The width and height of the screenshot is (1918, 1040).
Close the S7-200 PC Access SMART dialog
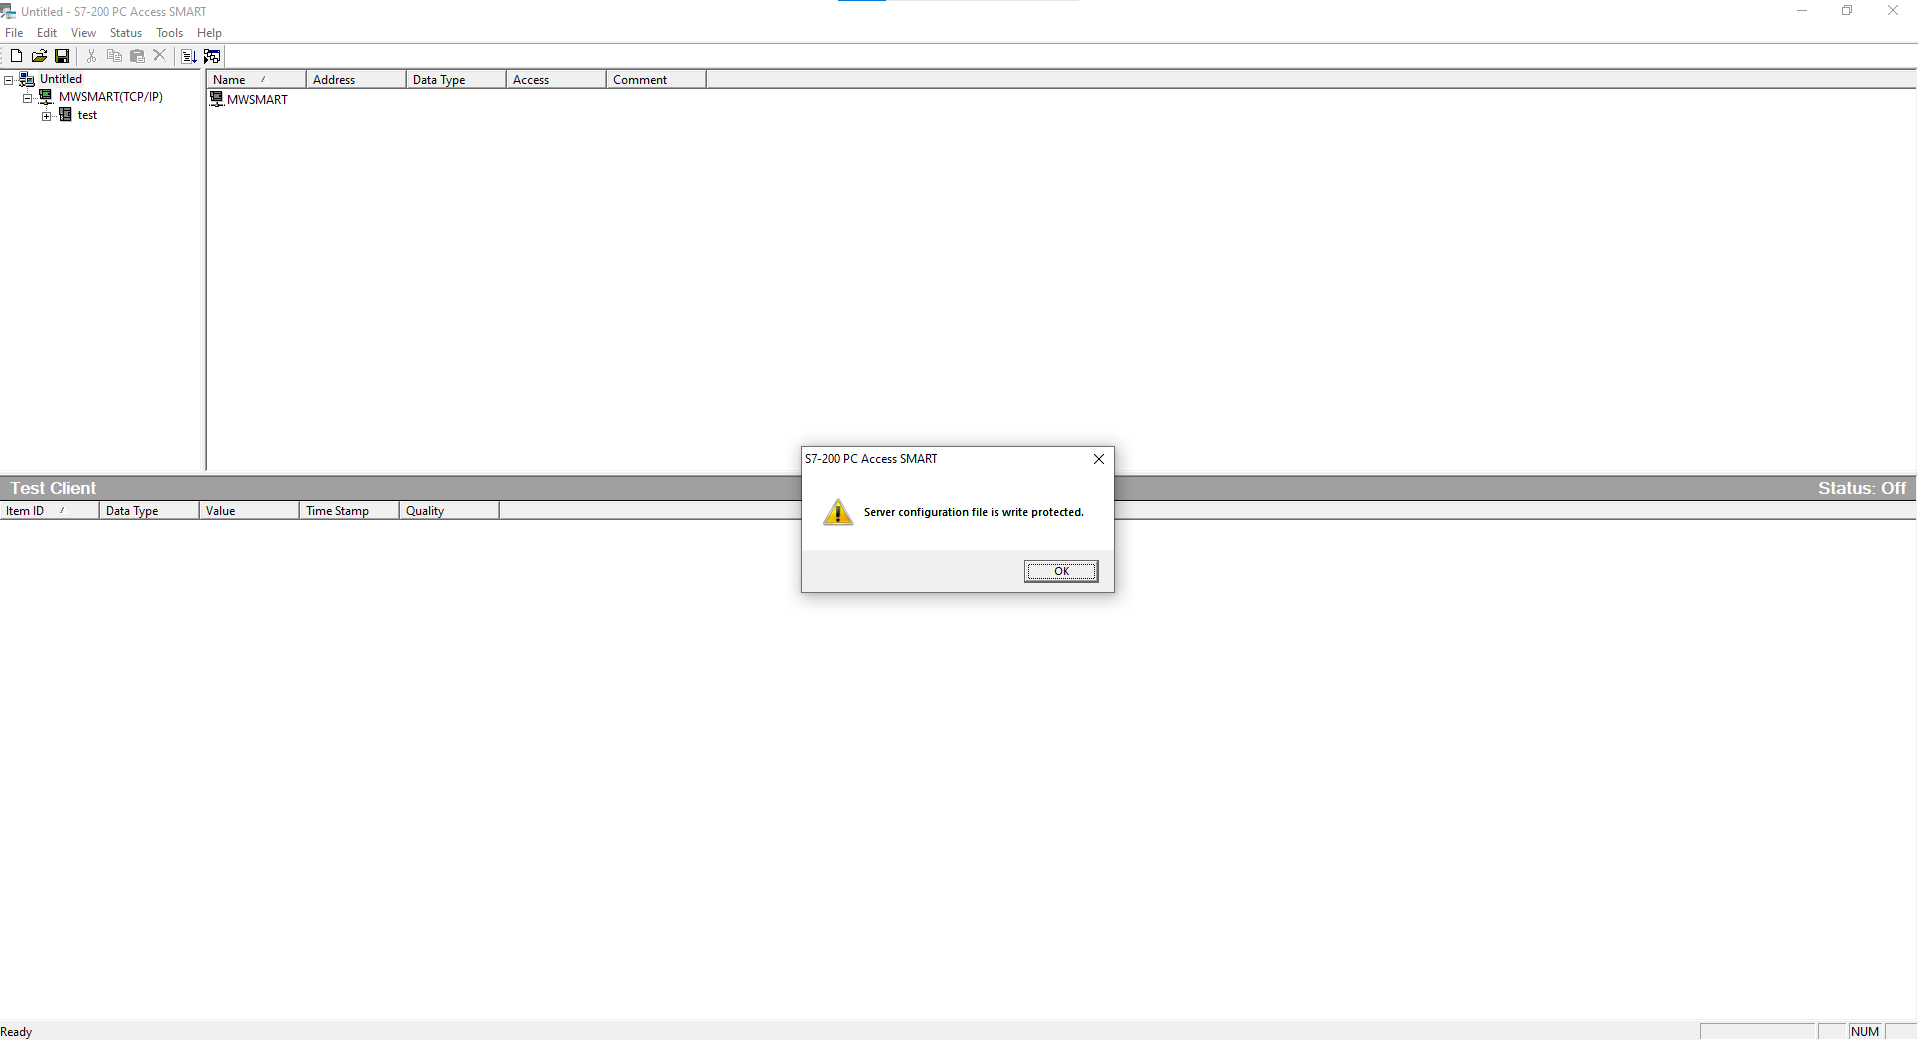pyautogui.click(x=1099, y=459)
